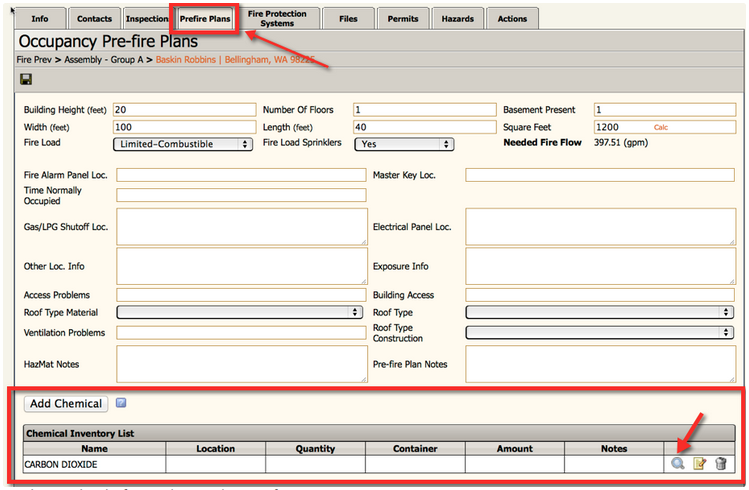Screen dimensions: 749x490
Task: Click the Exposure Info text area
Action: pos(600,266)
